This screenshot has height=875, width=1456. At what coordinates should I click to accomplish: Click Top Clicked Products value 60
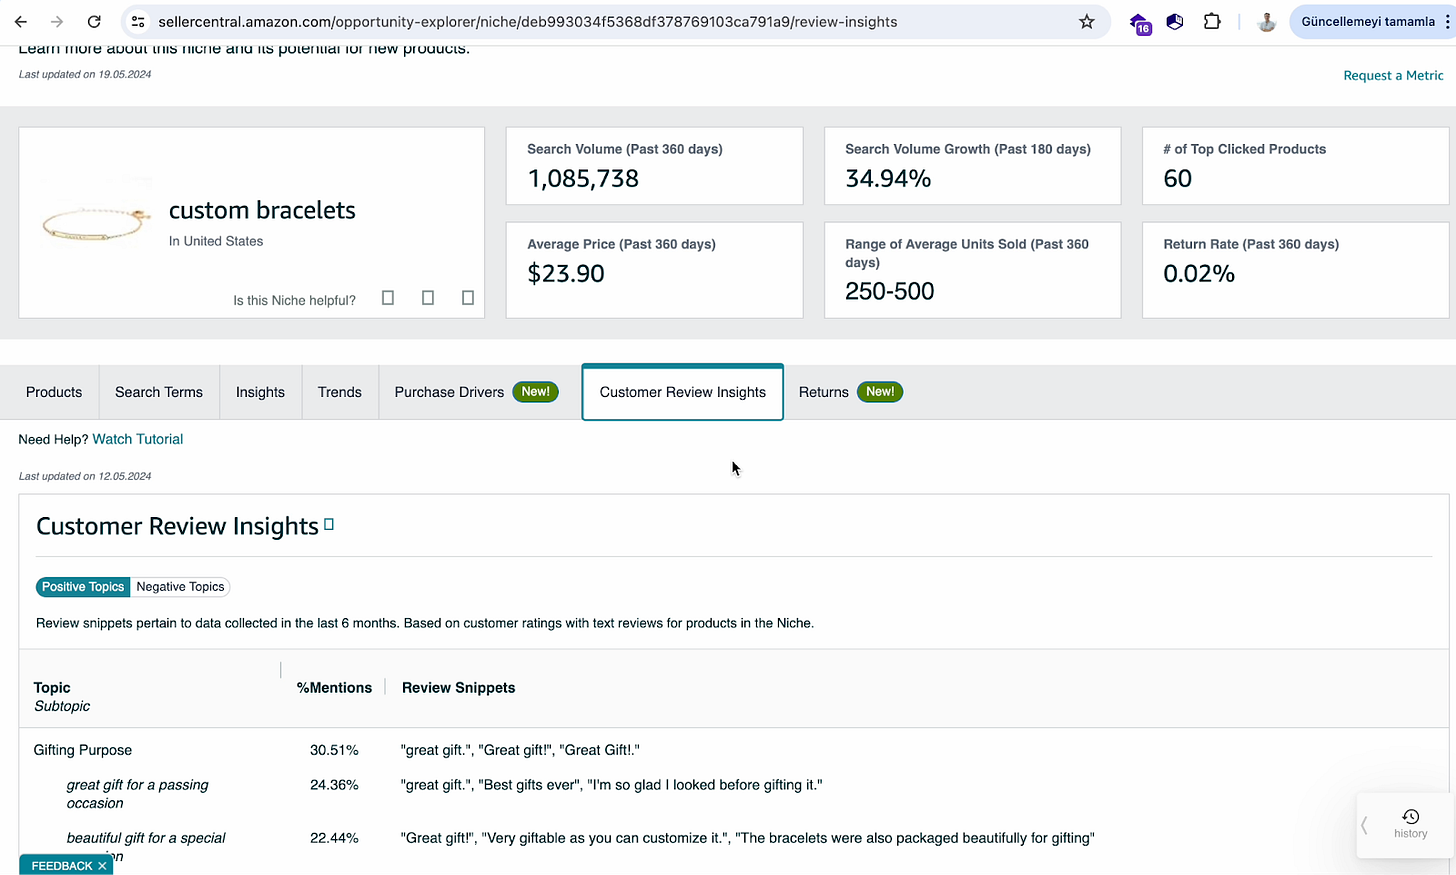pyautogui.click(x=1177, y=179)
